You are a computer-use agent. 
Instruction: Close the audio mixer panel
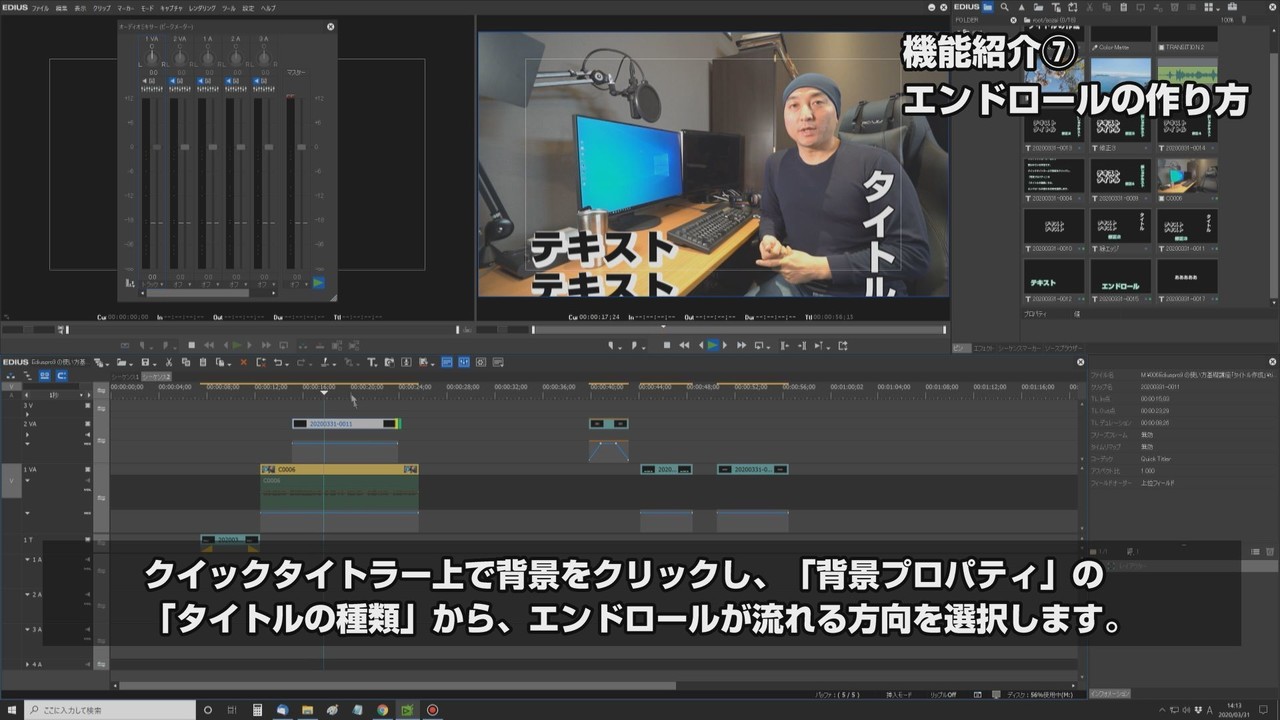pyautogui.click(x=331, y=26)
